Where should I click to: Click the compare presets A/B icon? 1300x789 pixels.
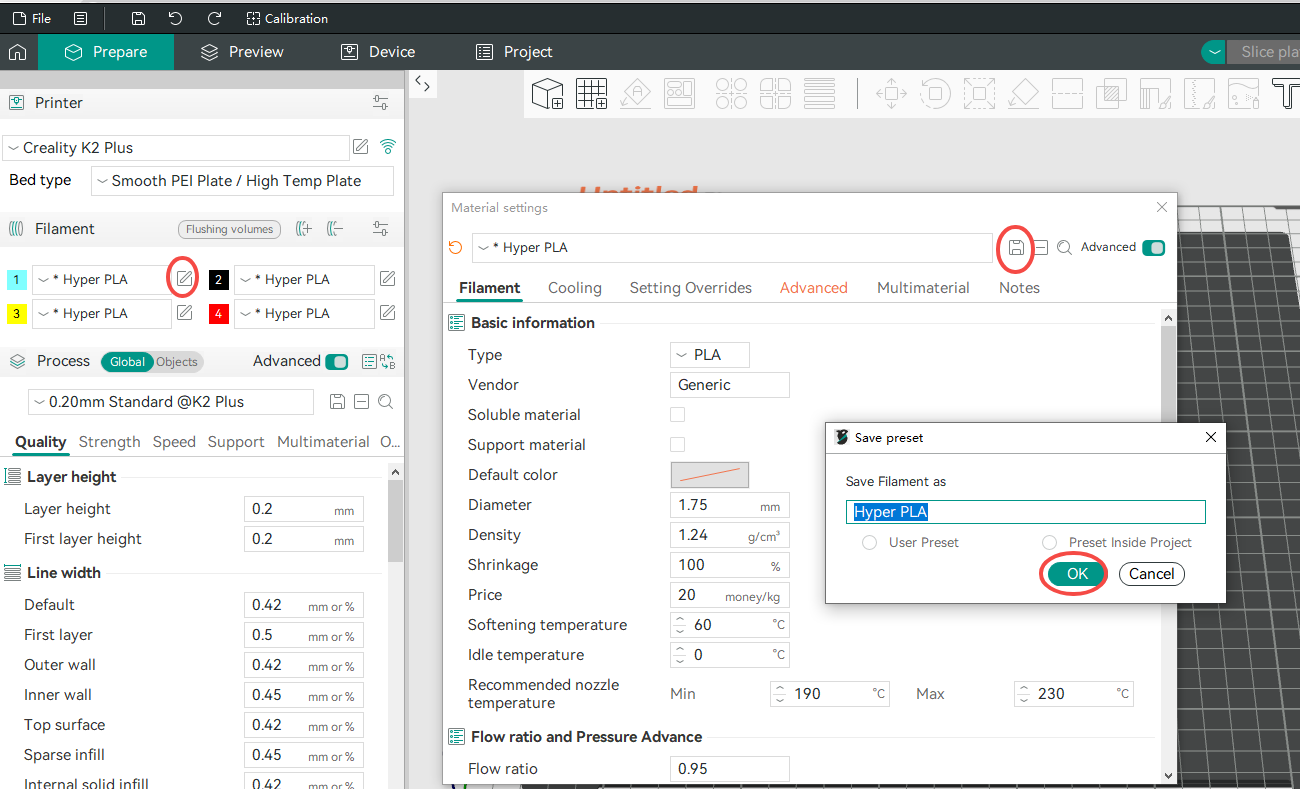click(387, 362)
